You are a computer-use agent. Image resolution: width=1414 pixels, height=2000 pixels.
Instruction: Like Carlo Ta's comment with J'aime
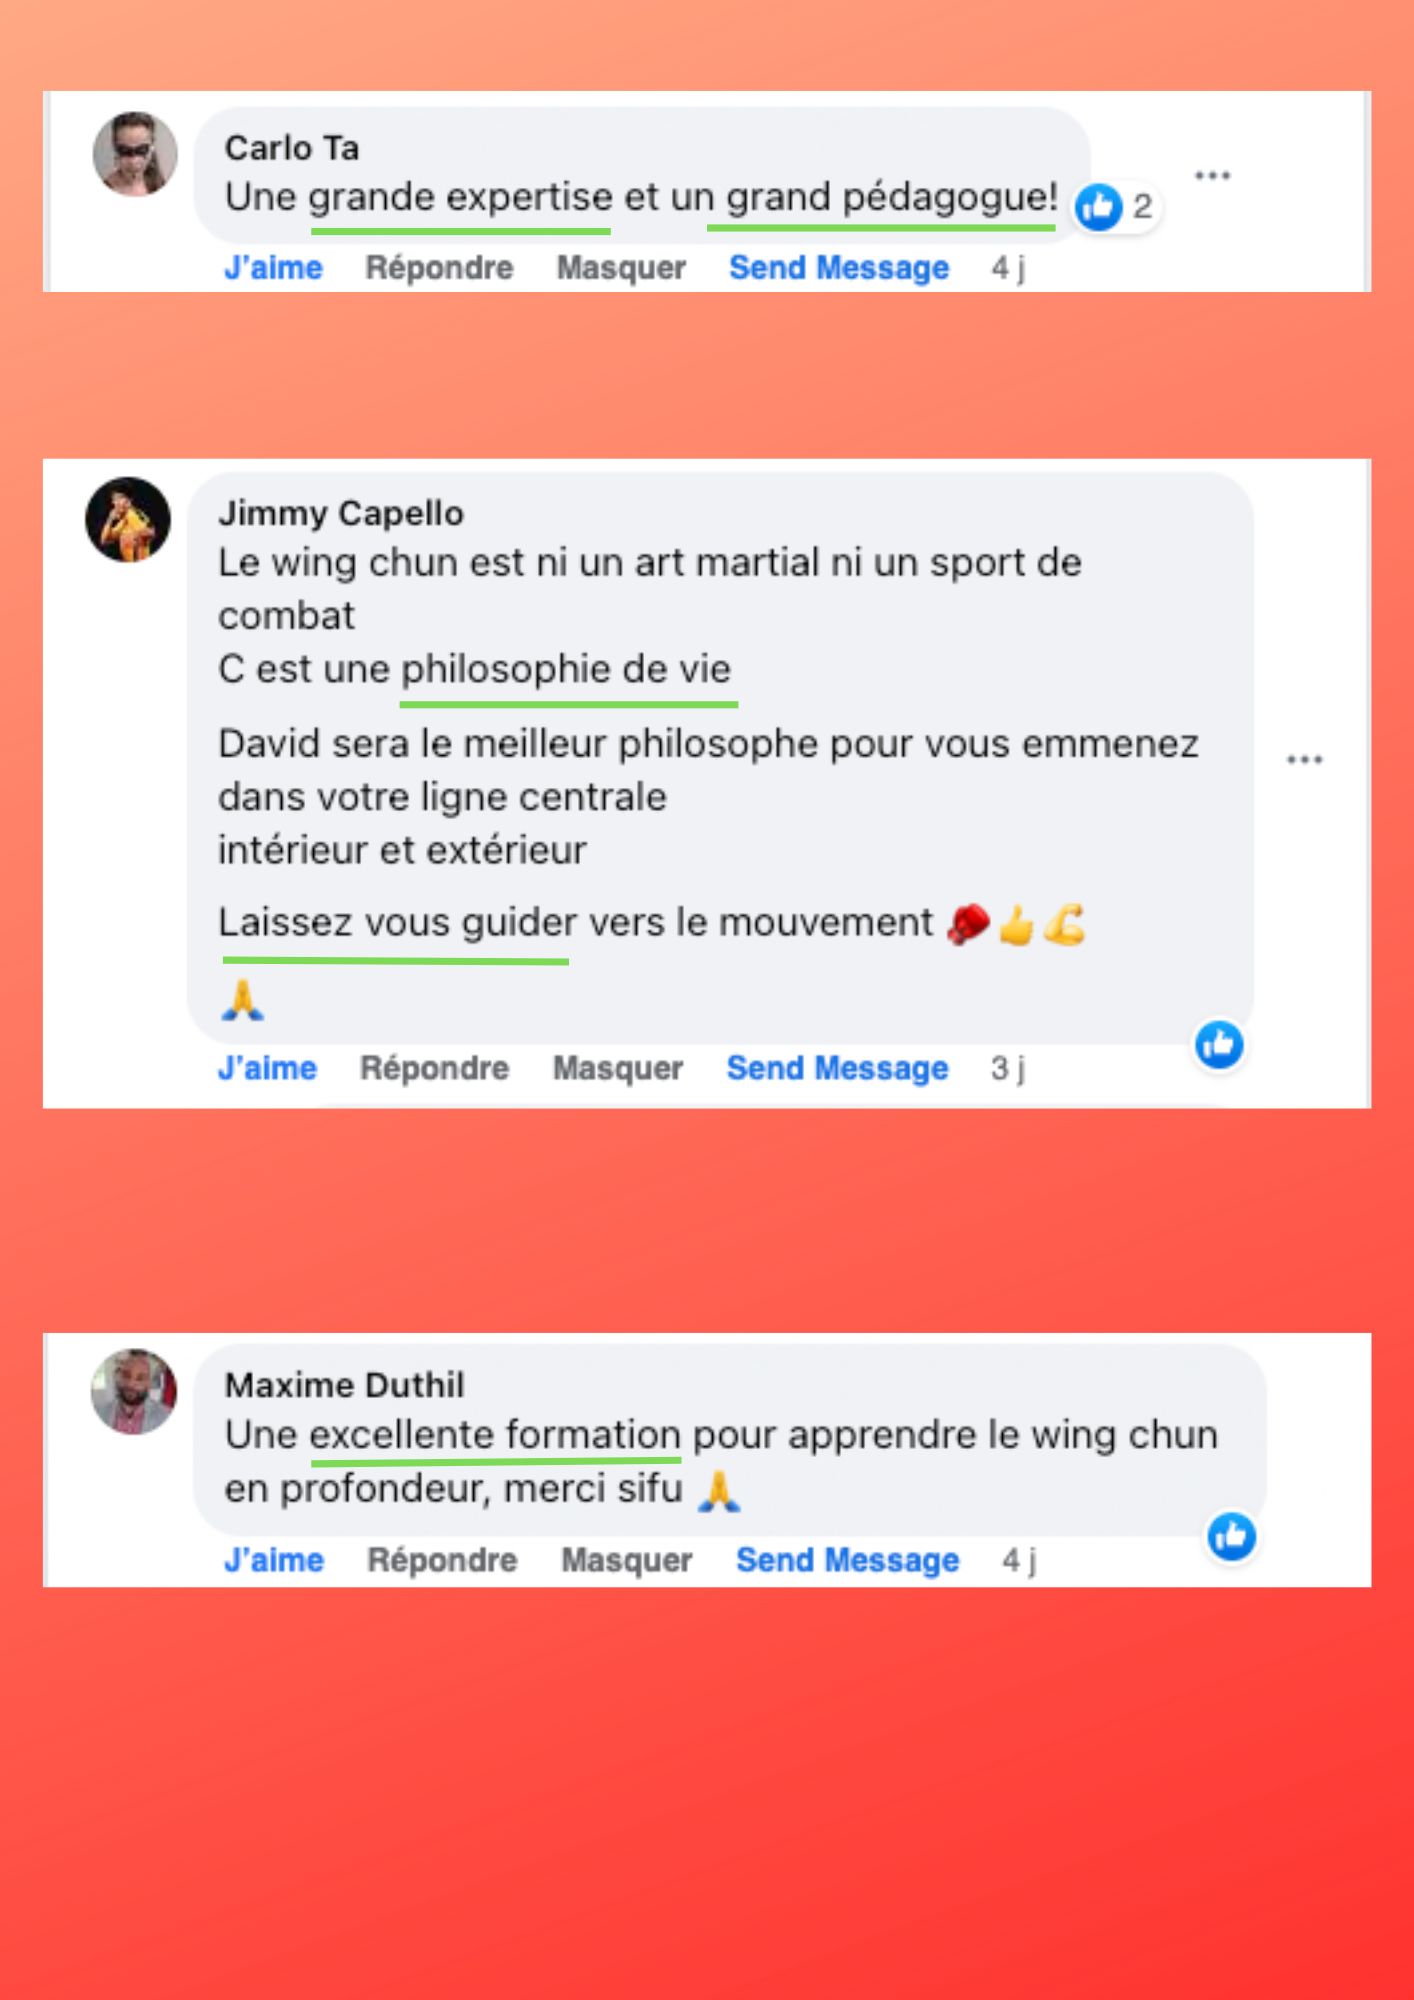pyautogui.click(x=273, y=268)
